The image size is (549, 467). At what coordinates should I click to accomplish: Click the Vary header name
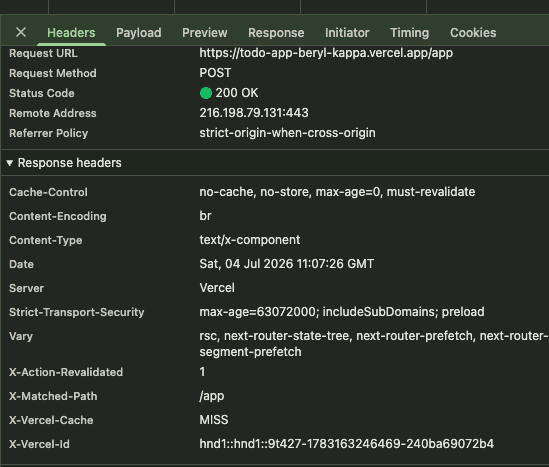click(x=21, y=336)
